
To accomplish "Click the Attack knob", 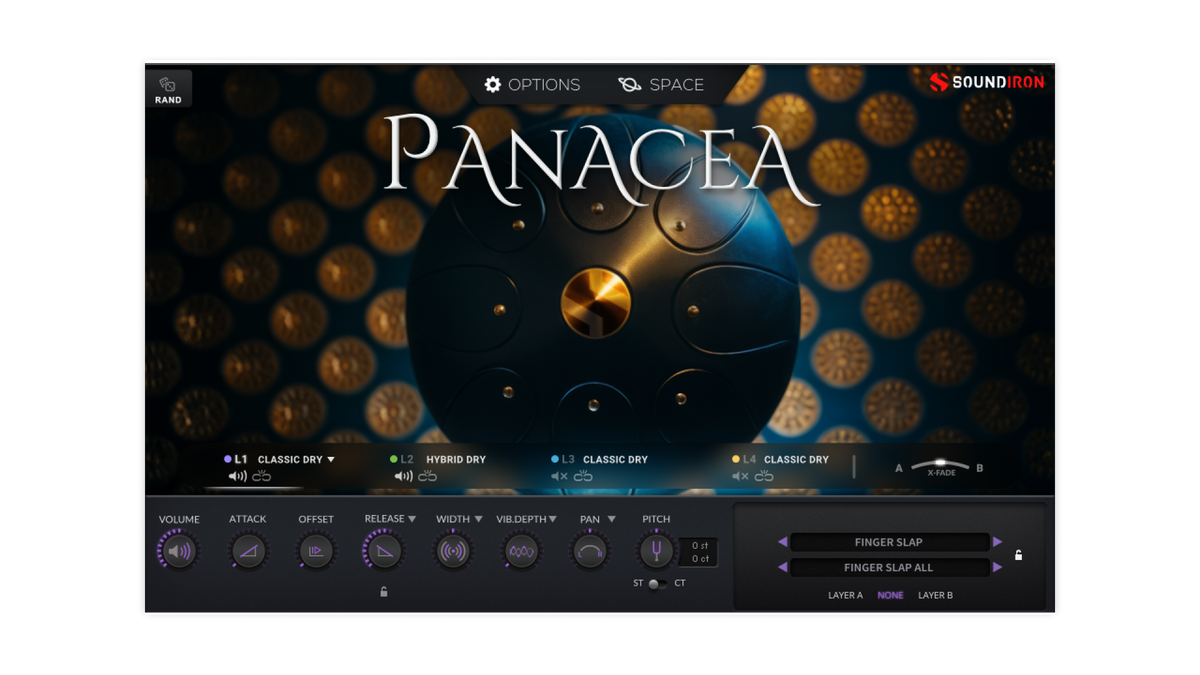I will (x=248, y=551).
